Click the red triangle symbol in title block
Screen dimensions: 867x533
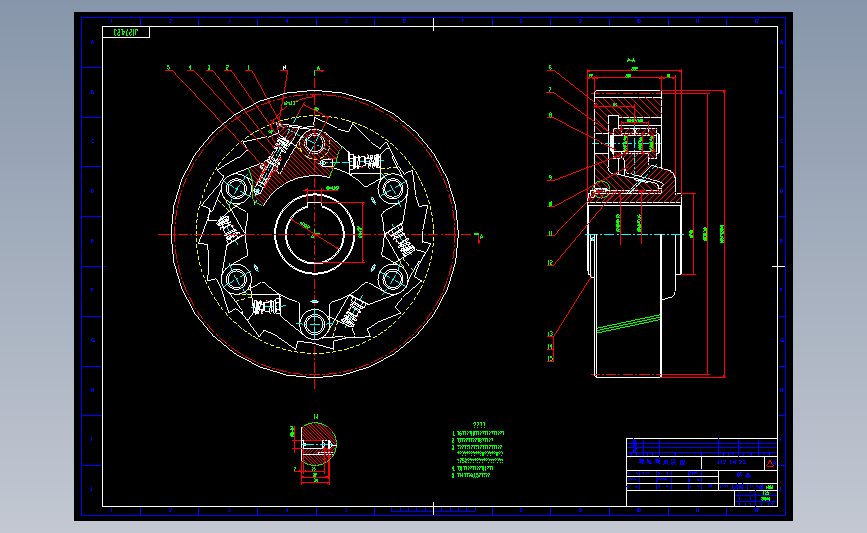click(x=770, y=463)
